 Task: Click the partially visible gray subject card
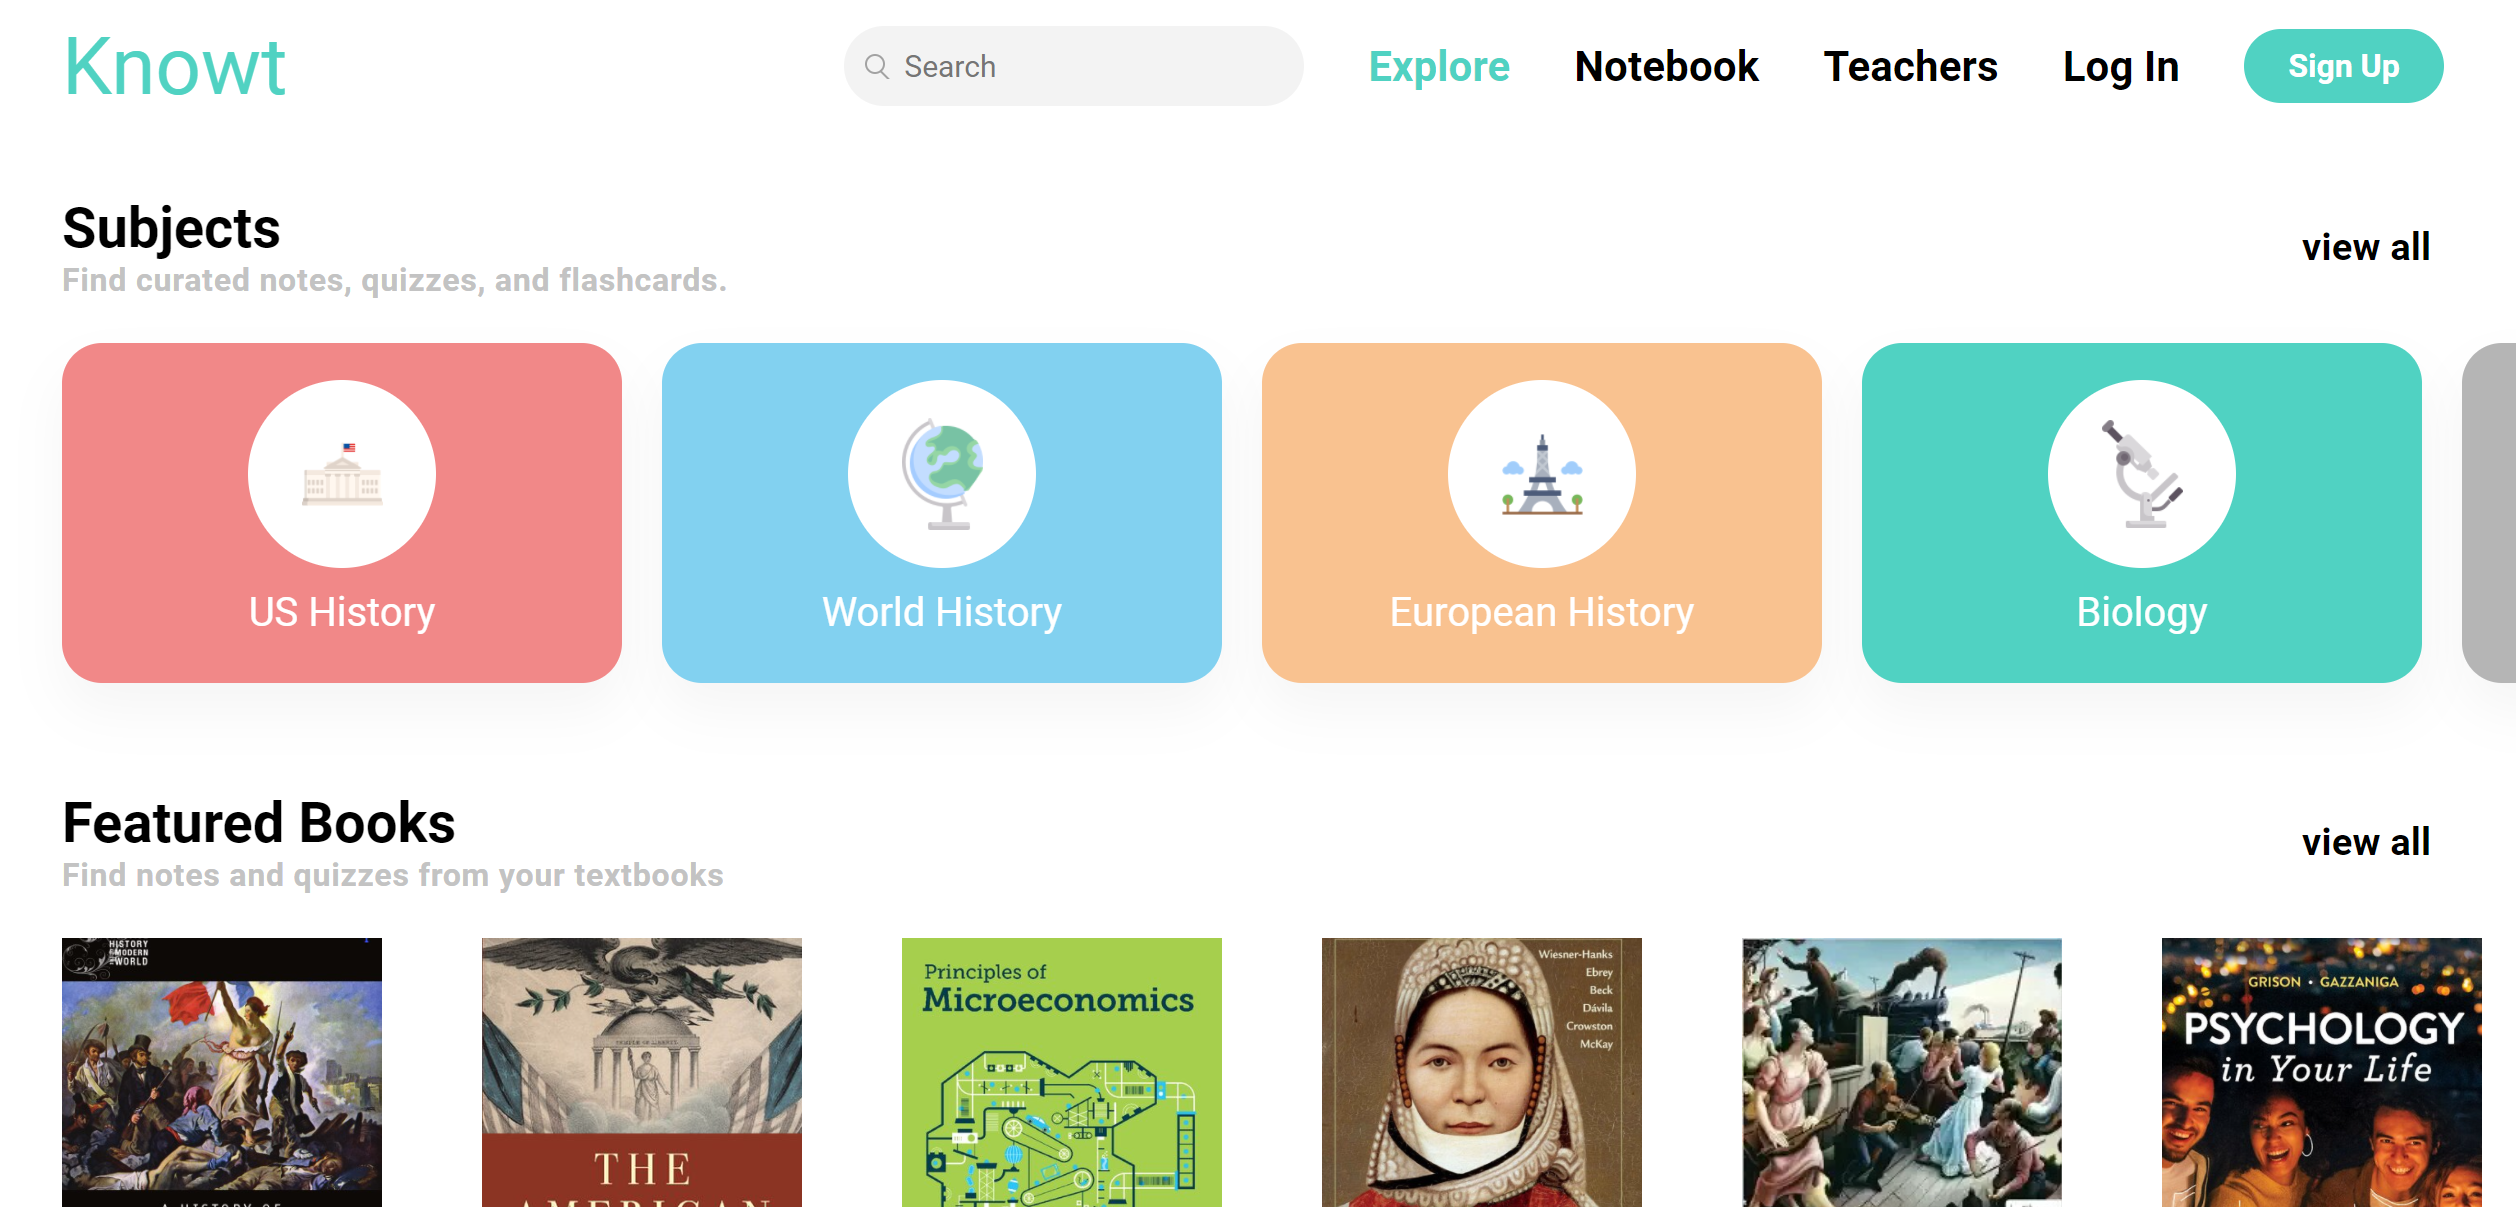point(2492,513)
